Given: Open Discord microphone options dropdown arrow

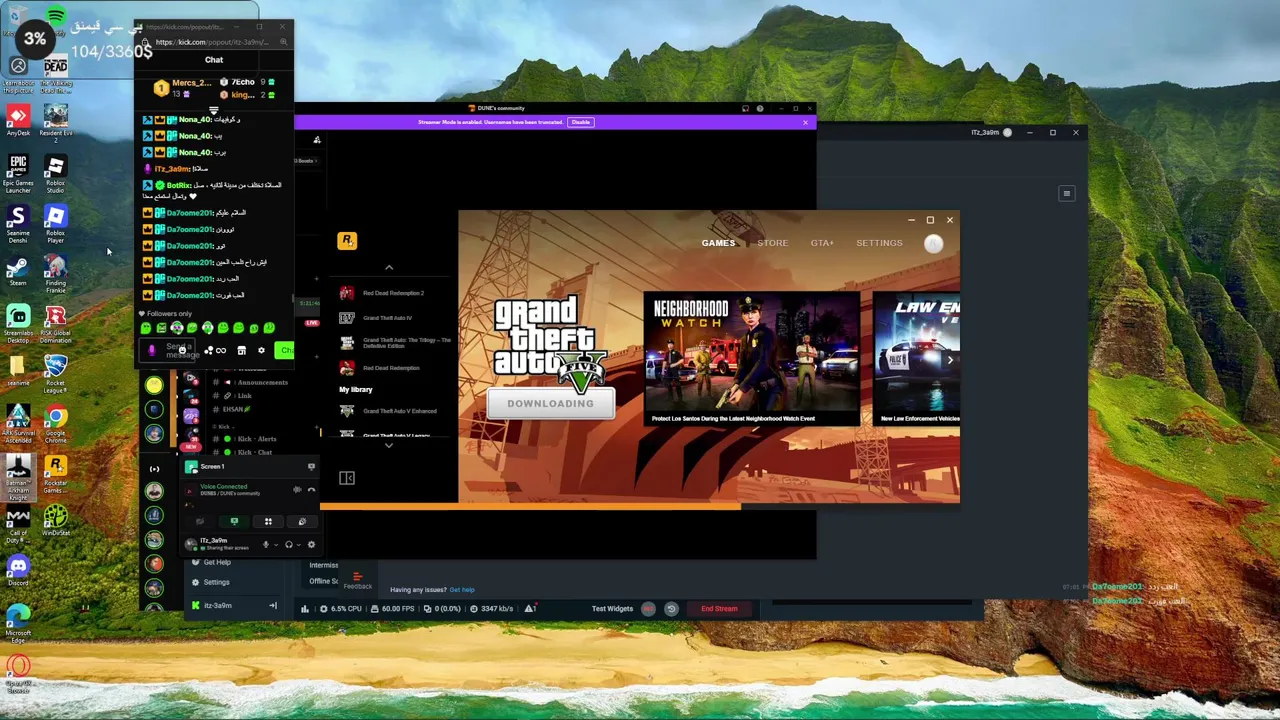Looking at the screenshot, I should 275,545.
